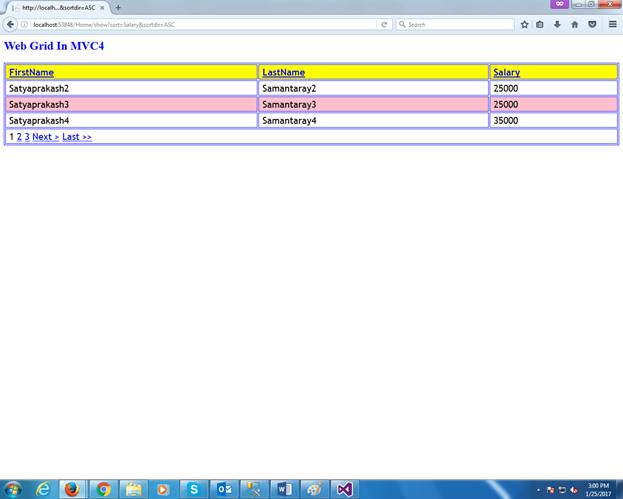Sort grid by FirstName column header
623x499 pixels.
(31, 72)
